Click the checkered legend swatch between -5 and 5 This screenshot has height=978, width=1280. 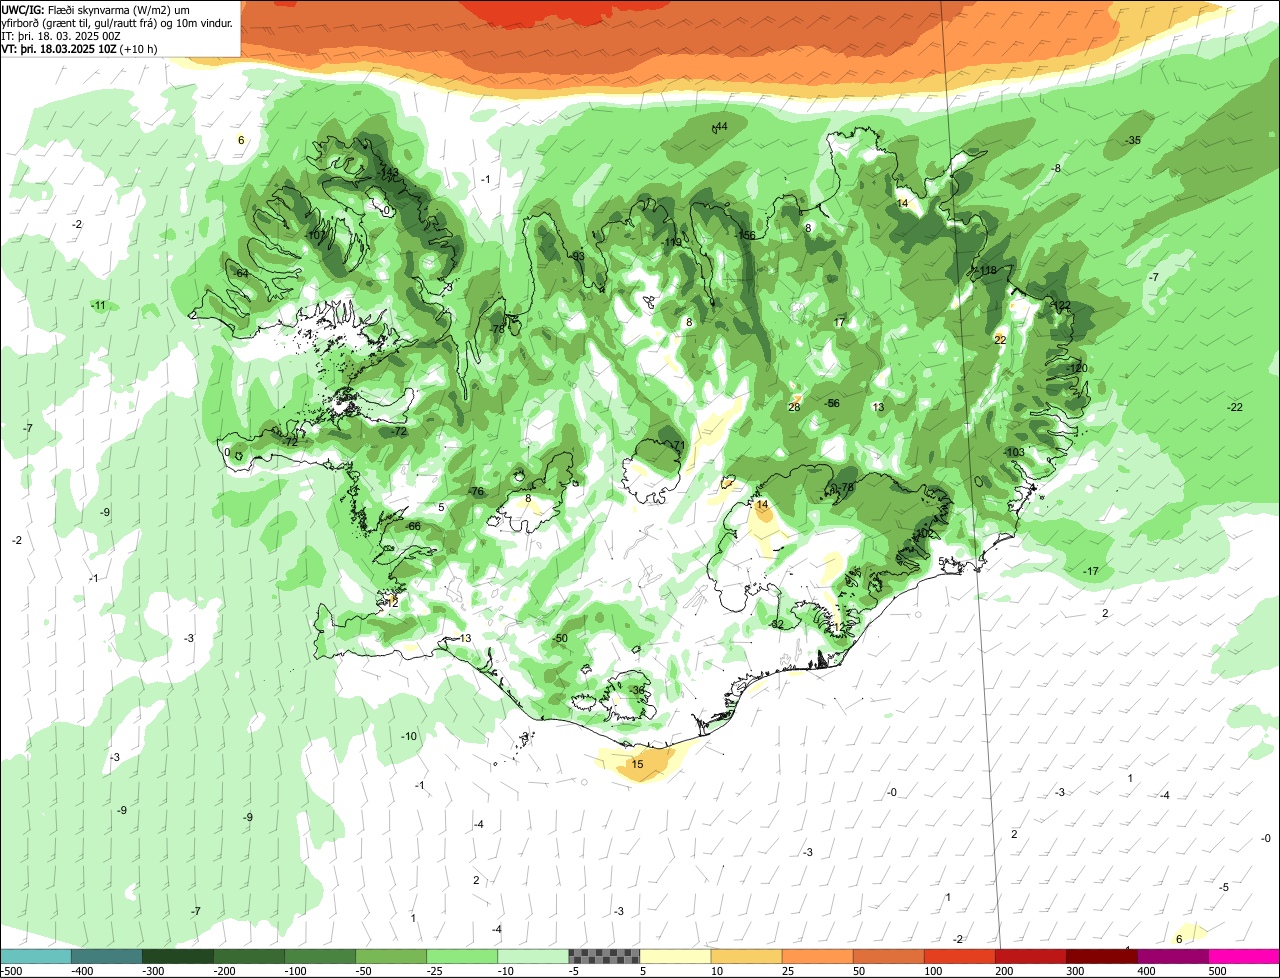tap(604, 956)
